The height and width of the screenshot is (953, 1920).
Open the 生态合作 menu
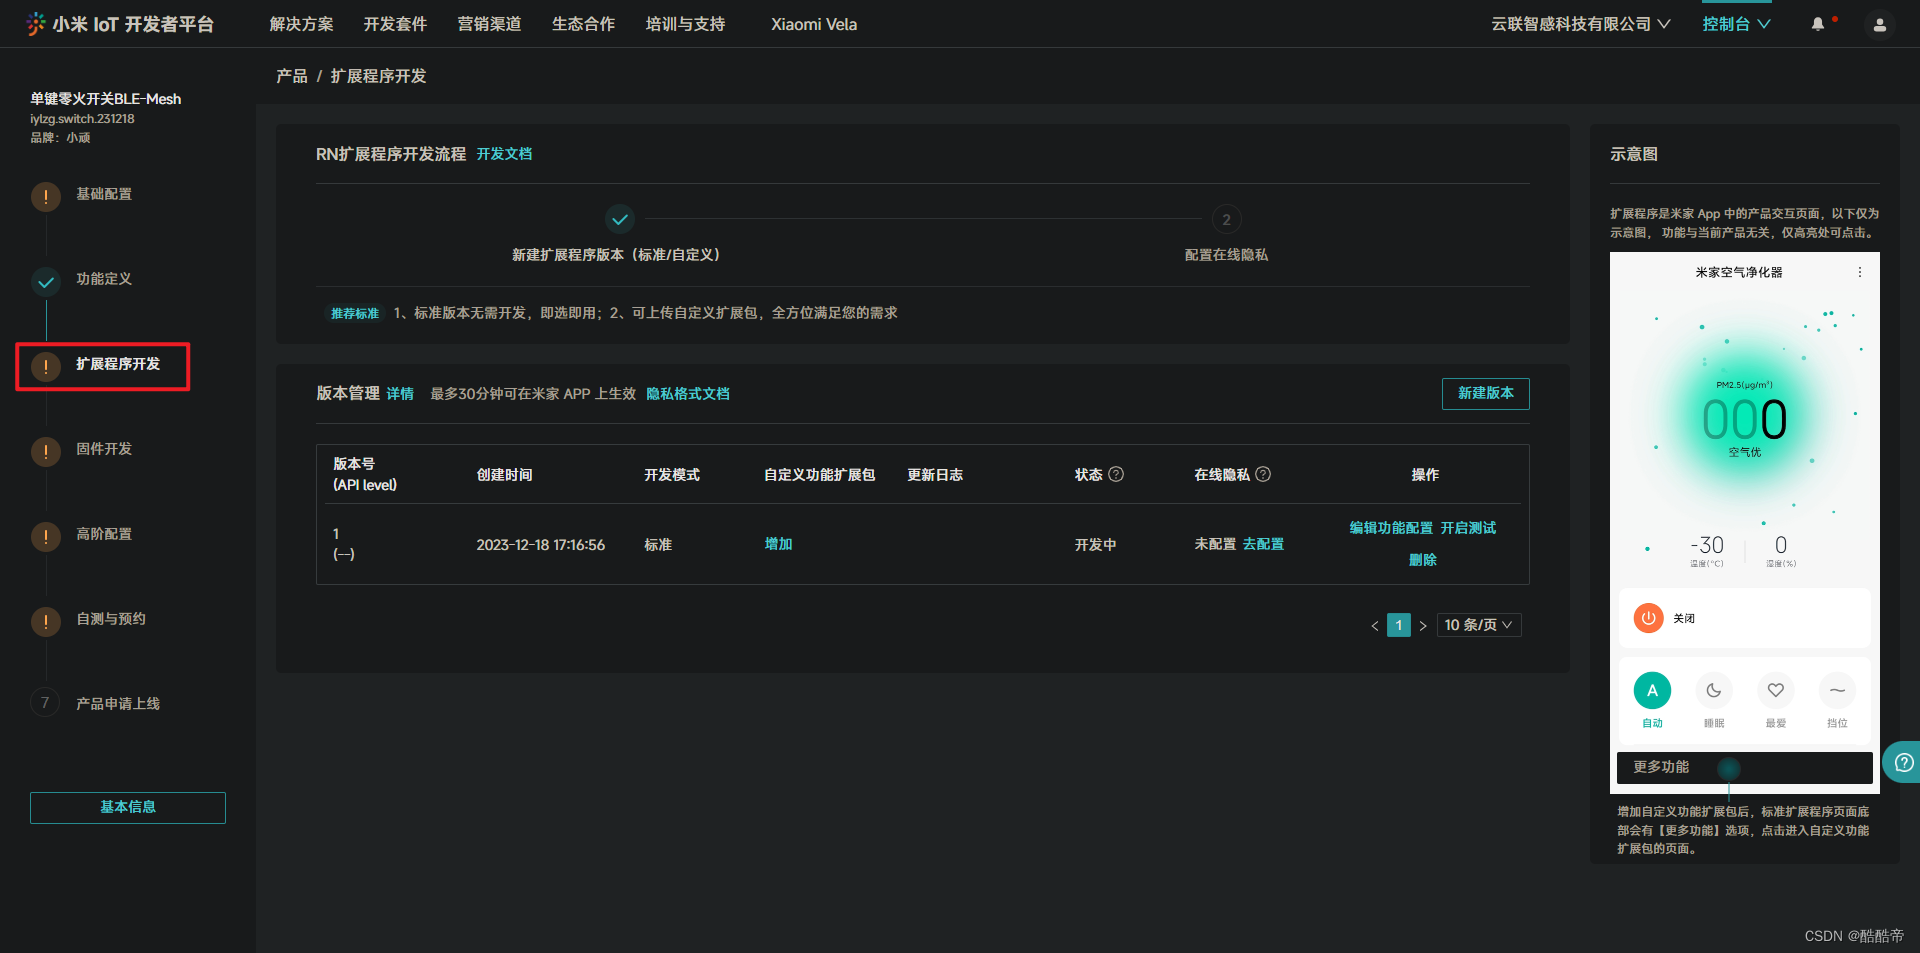583,24
